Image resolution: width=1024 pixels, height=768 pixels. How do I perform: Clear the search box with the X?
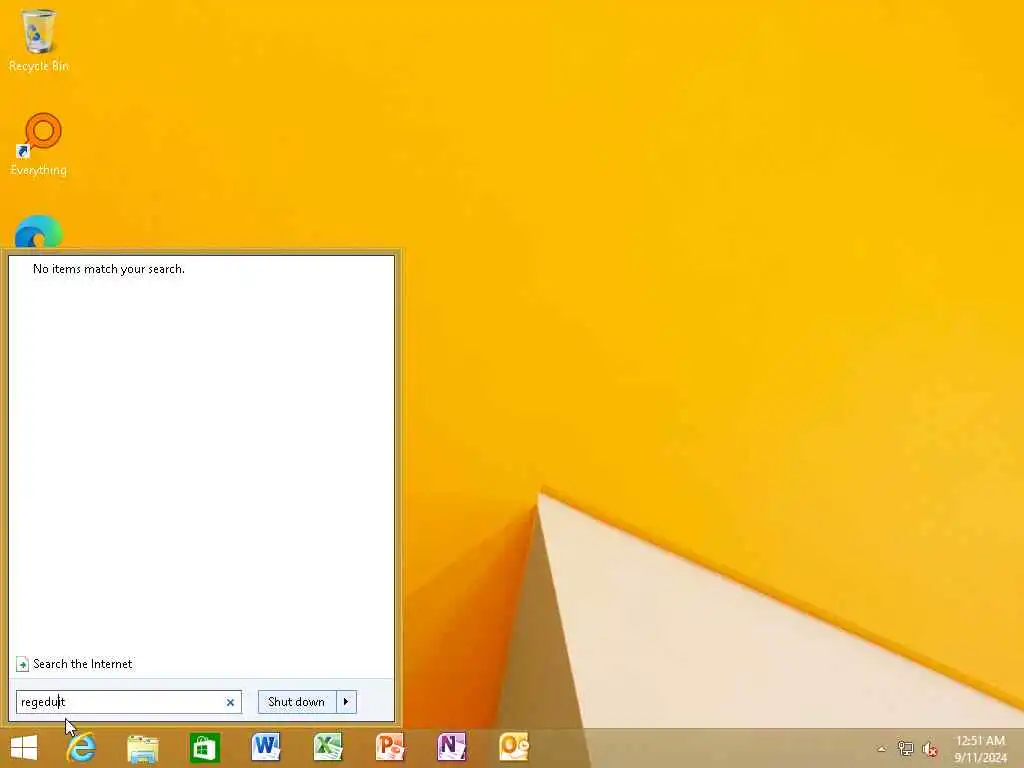(230, 703)
